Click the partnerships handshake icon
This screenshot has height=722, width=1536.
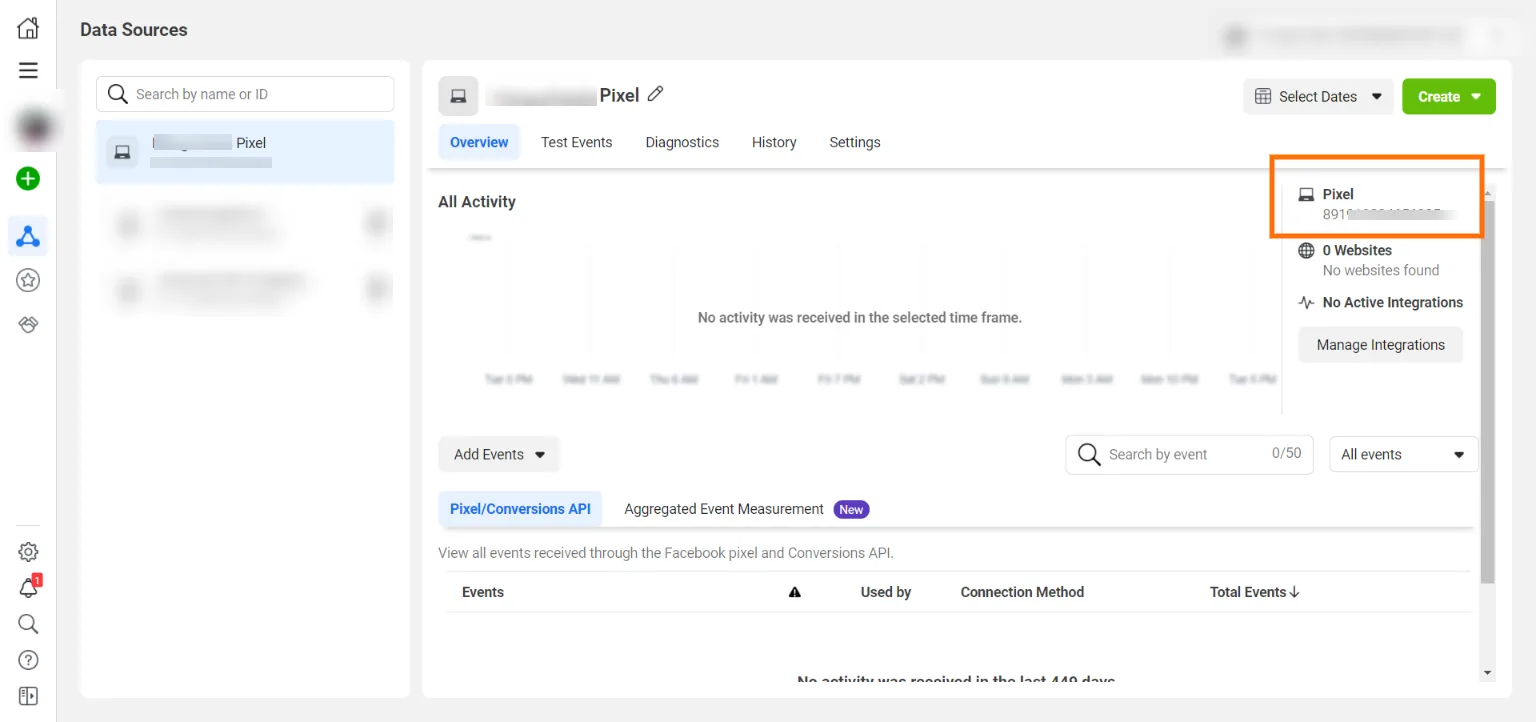[x=27, y=324]
